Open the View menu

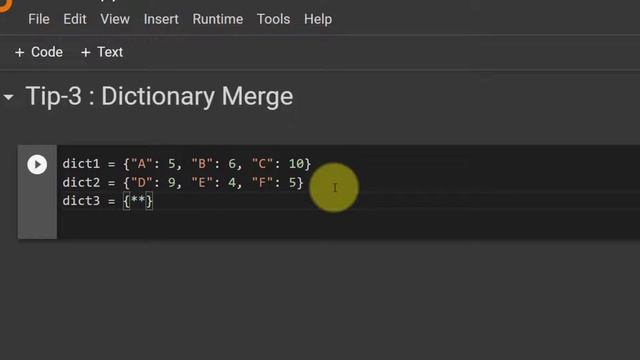(115, 19)
